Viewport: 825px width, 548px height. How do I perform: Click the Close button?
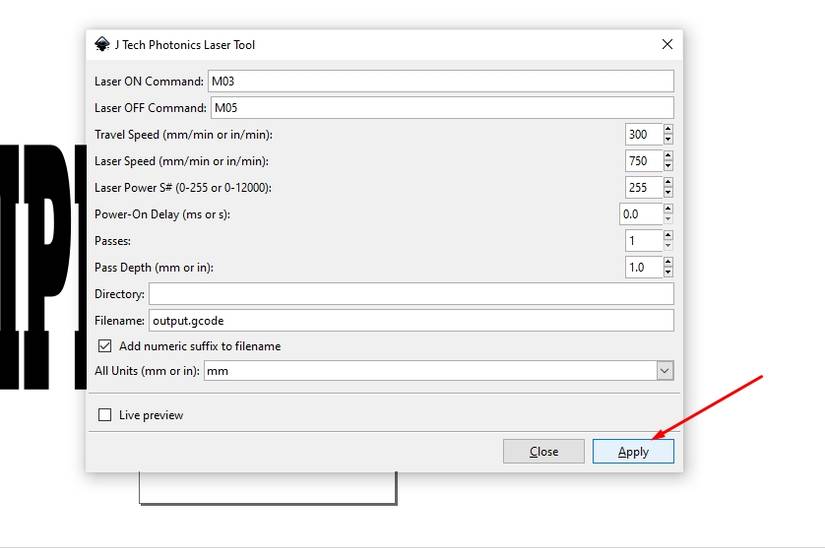tap(544, 451)
